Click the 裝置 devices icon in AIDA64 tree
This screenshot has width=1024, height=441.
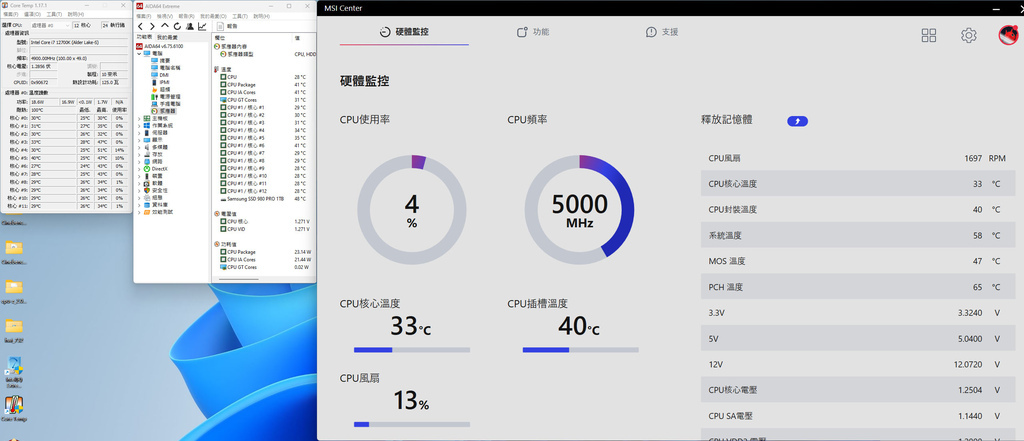(x=147, y=176)
